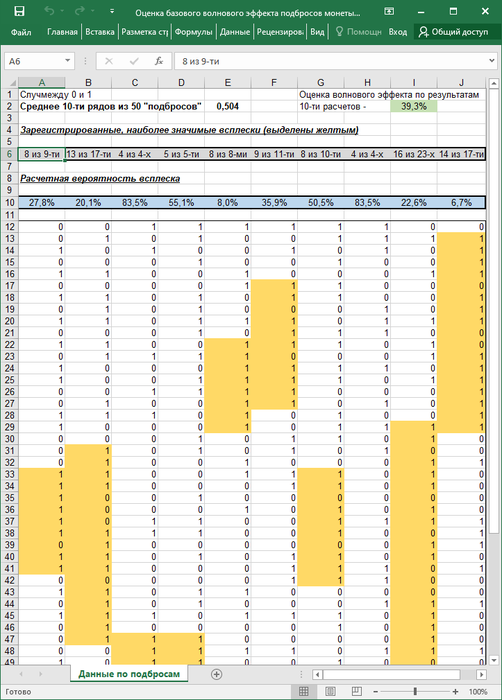Click the formula bar text field
Viewport: 502px width, 700px height.
point(331,61)
